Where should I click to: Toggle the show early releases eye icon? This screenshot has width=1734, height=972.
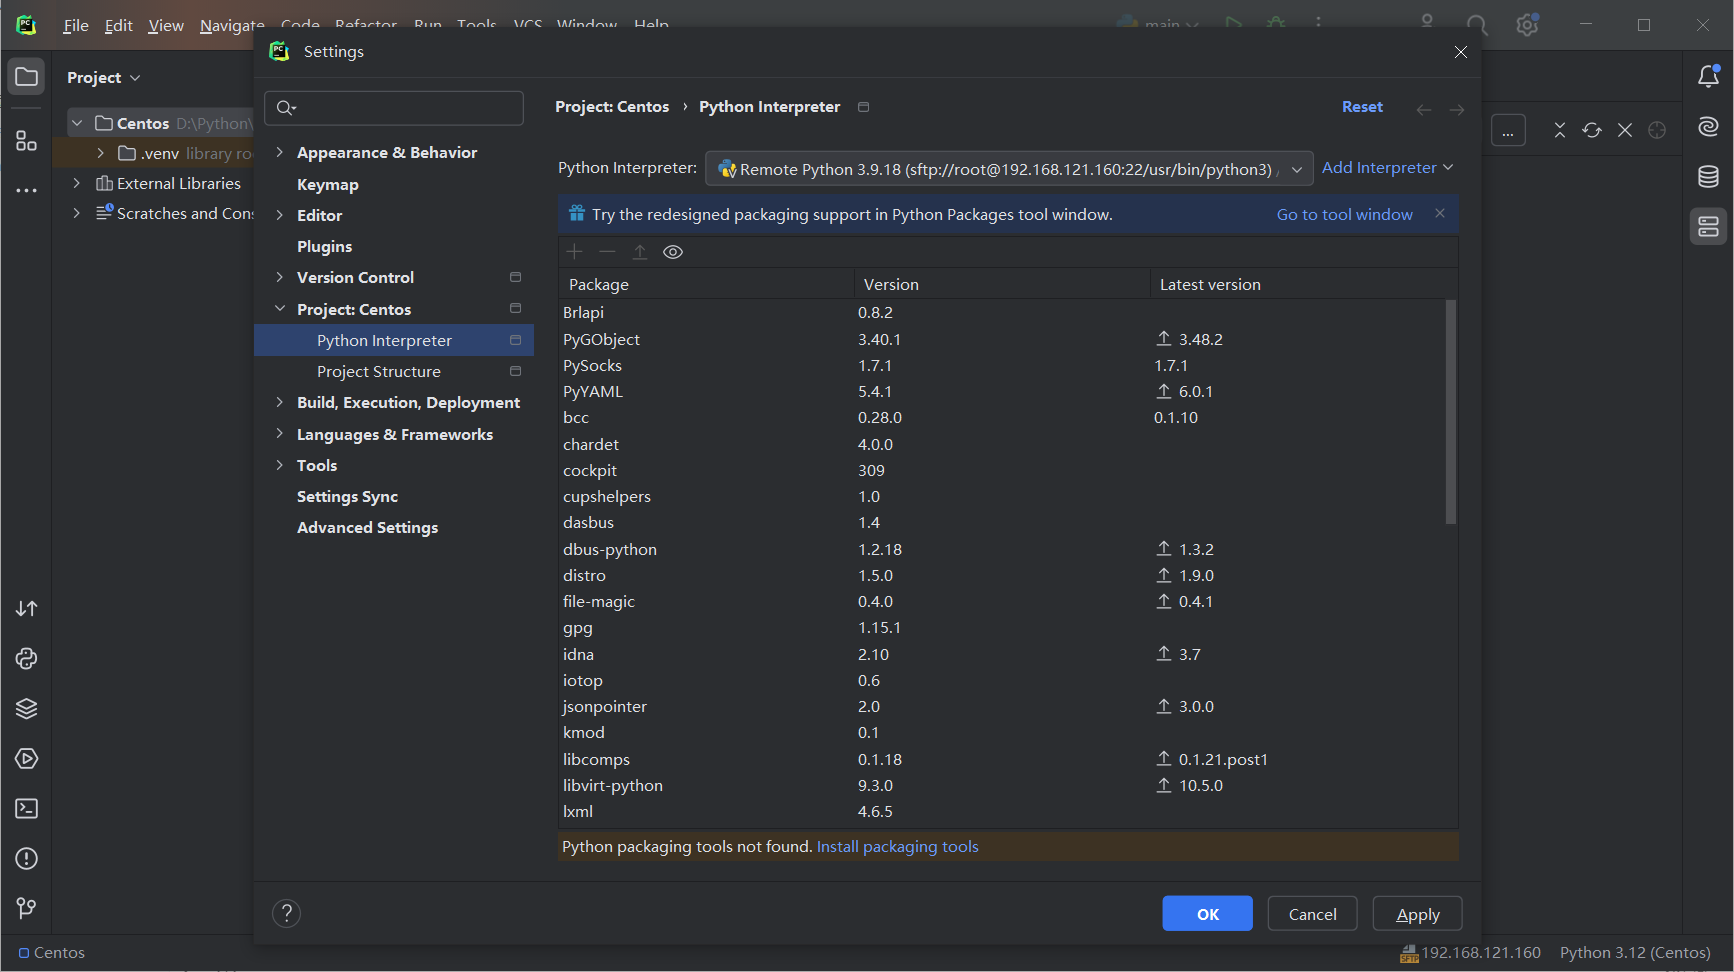pyautogui.click(x=673, y=252)
